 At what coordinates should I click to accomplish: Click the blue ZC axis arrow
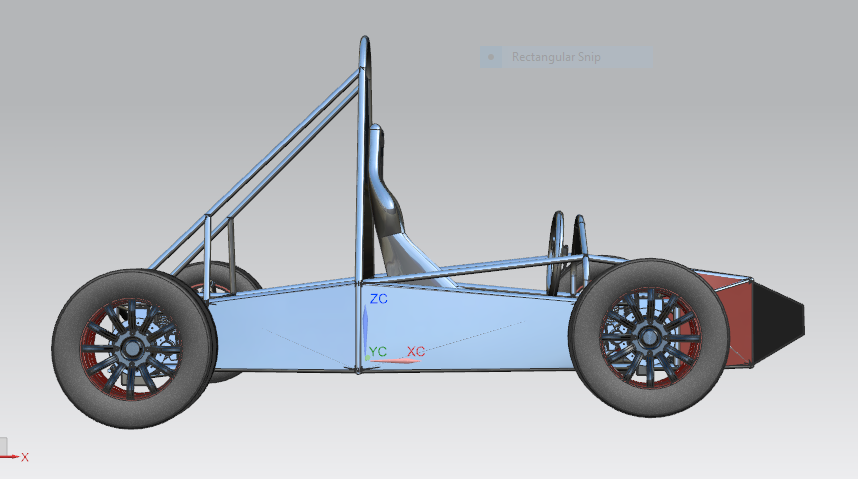(x=366, y=330)
